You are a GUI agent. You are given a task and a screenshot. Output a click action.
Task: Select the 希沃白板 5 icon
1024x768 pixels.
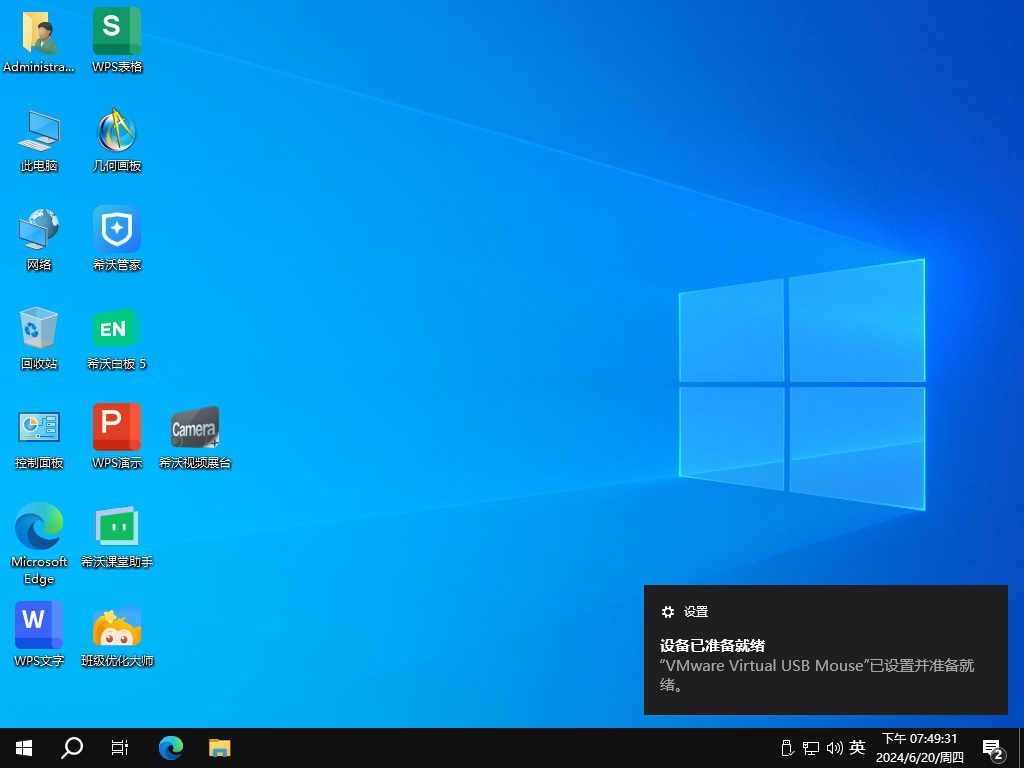click(x=117, y=338)
